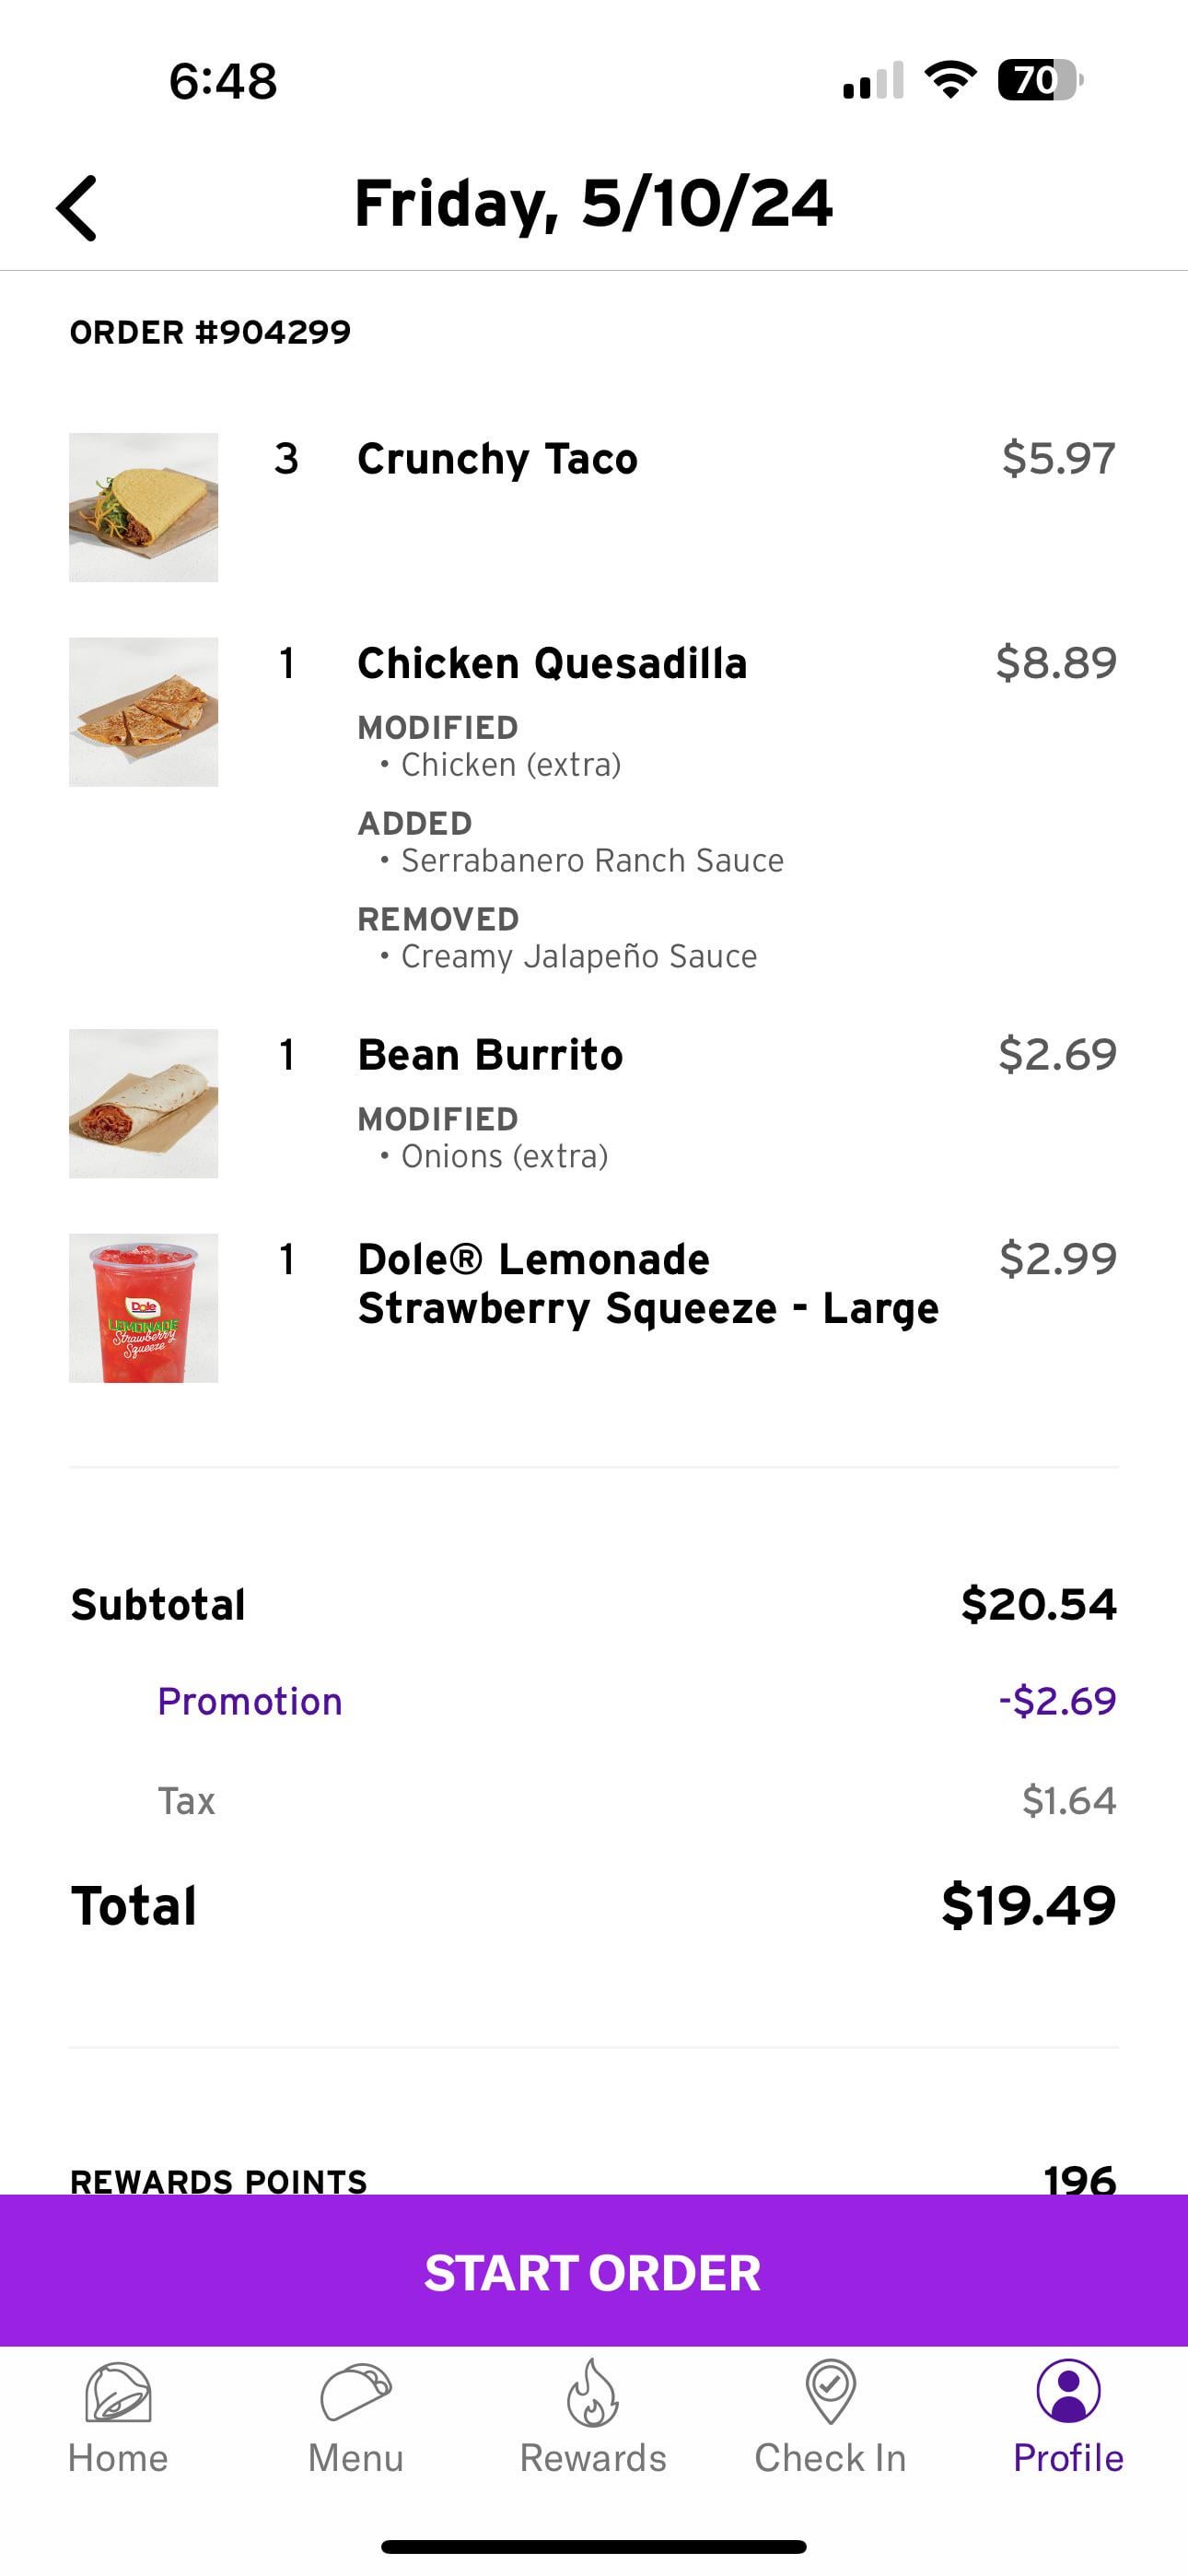Open the Menu taco icon
Viewport: 1188px width, 2576px height.
point(355,2393)
